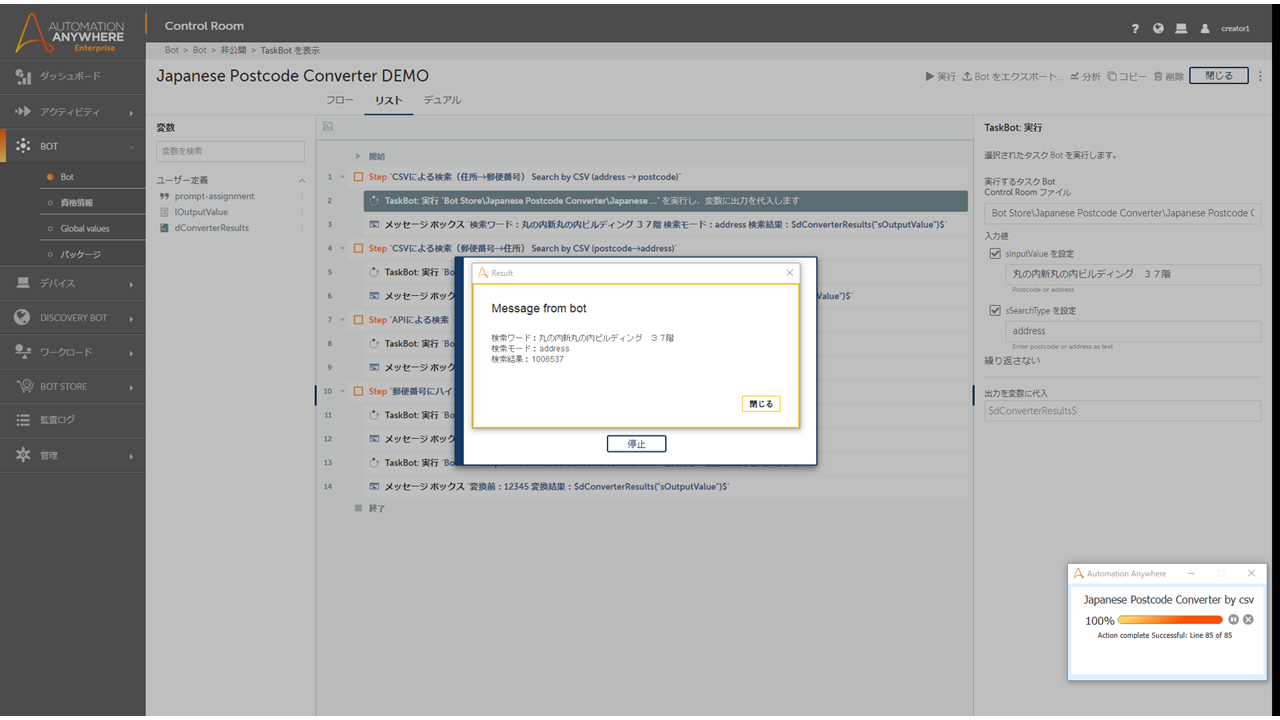Click Bot をエクスポート export button
Screen dimensions: 1280x720
pos(1013,76)
